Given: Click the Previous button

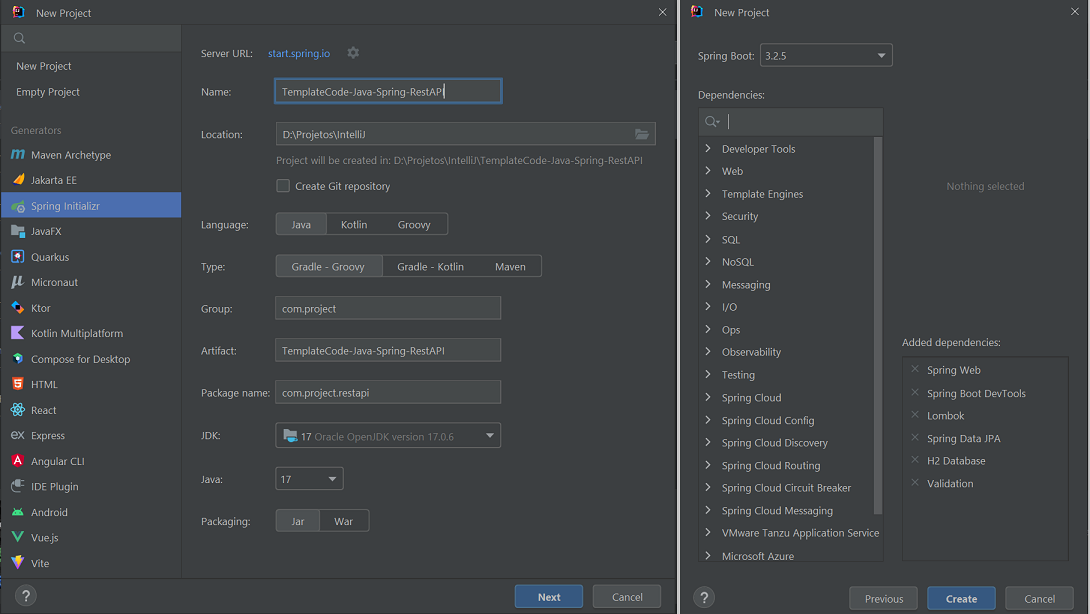Looking at the screenshot, I should pos(884,598).
